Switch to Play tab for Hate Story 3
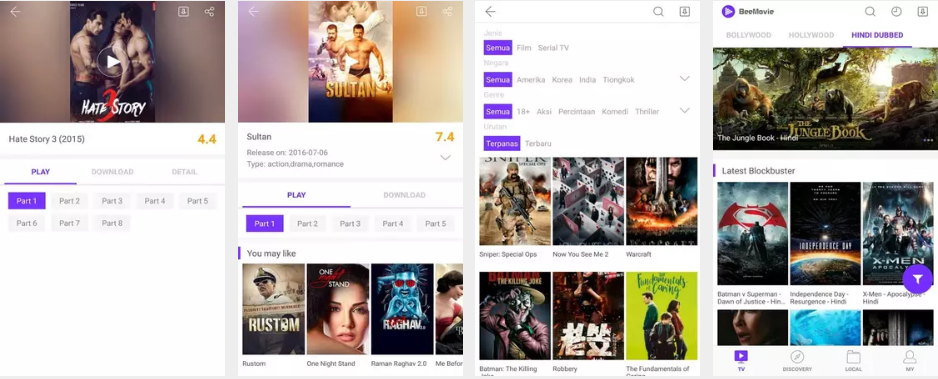 (41, 172)
